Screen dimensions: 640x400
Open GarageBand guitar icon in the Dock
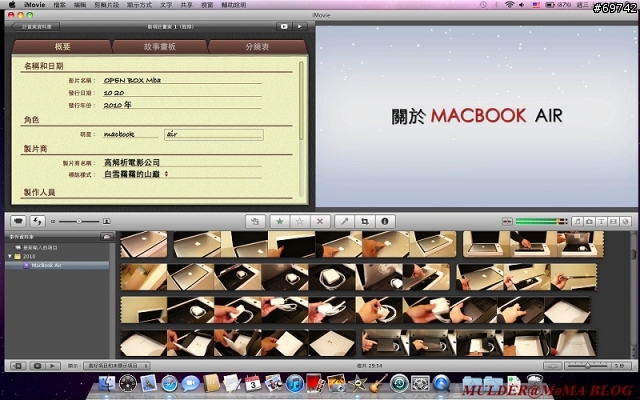378,383
